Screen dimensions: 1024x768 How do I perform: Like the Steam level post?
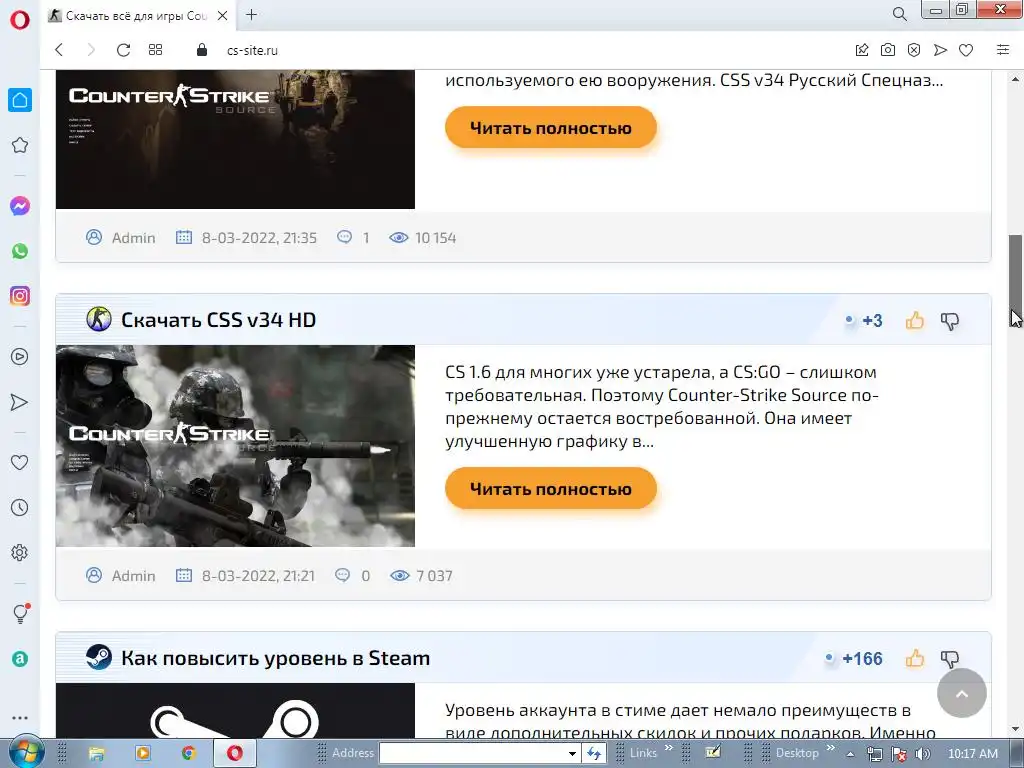pos(914,658)
